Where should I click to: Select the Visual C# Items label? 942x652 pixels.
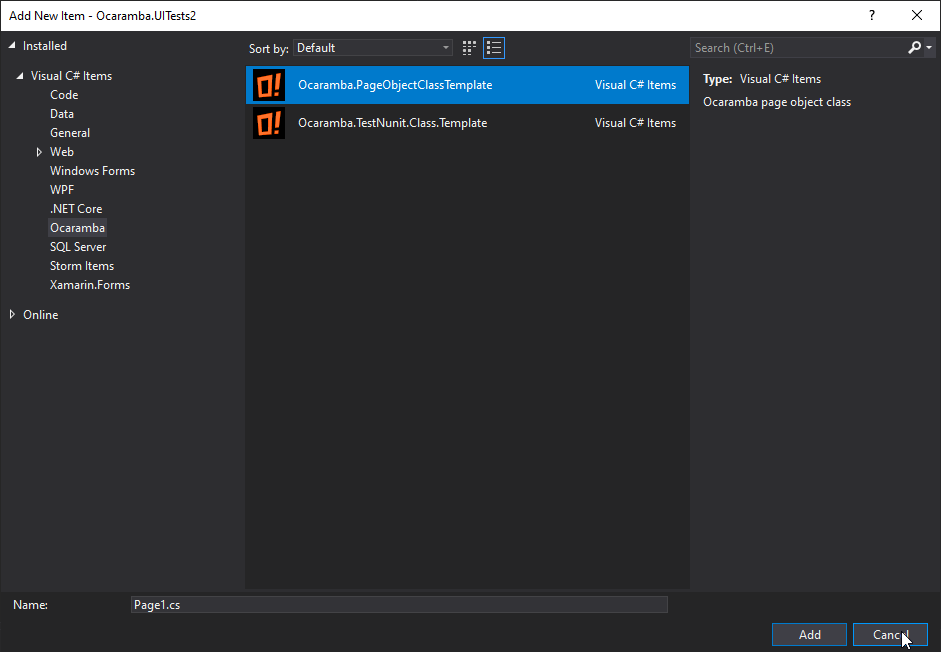71,76
